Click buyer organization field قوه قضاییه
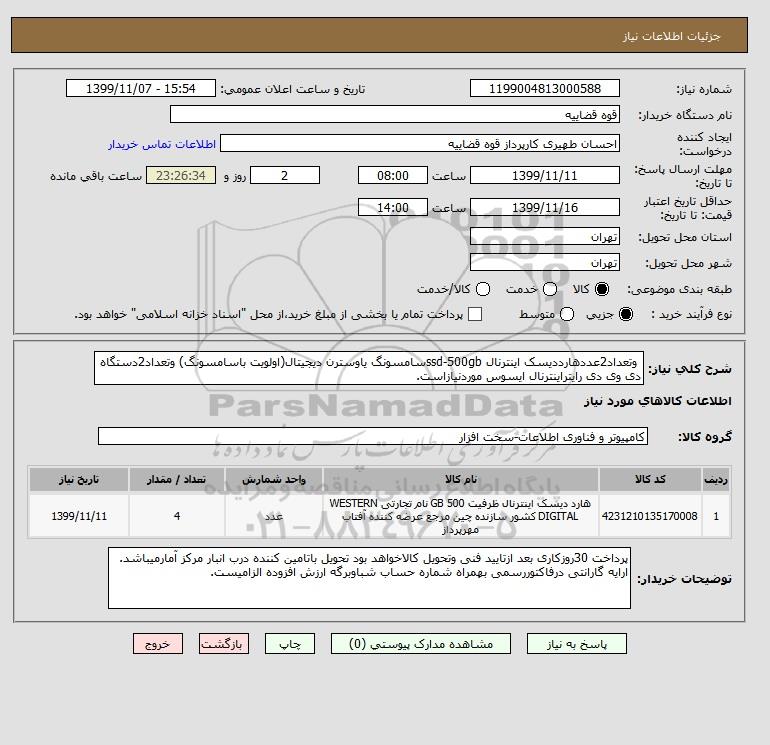770x745 pixels. tap(395, 114)
